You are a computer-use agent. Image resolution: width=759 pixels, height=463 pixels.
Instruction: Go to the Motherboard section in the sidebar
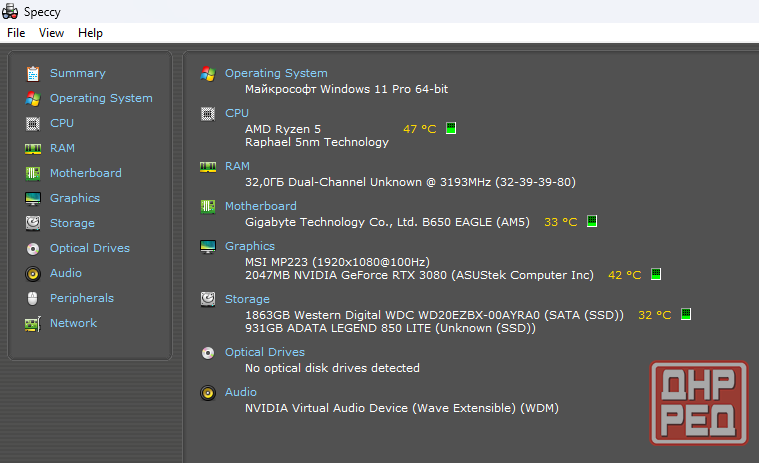[86, 173]
